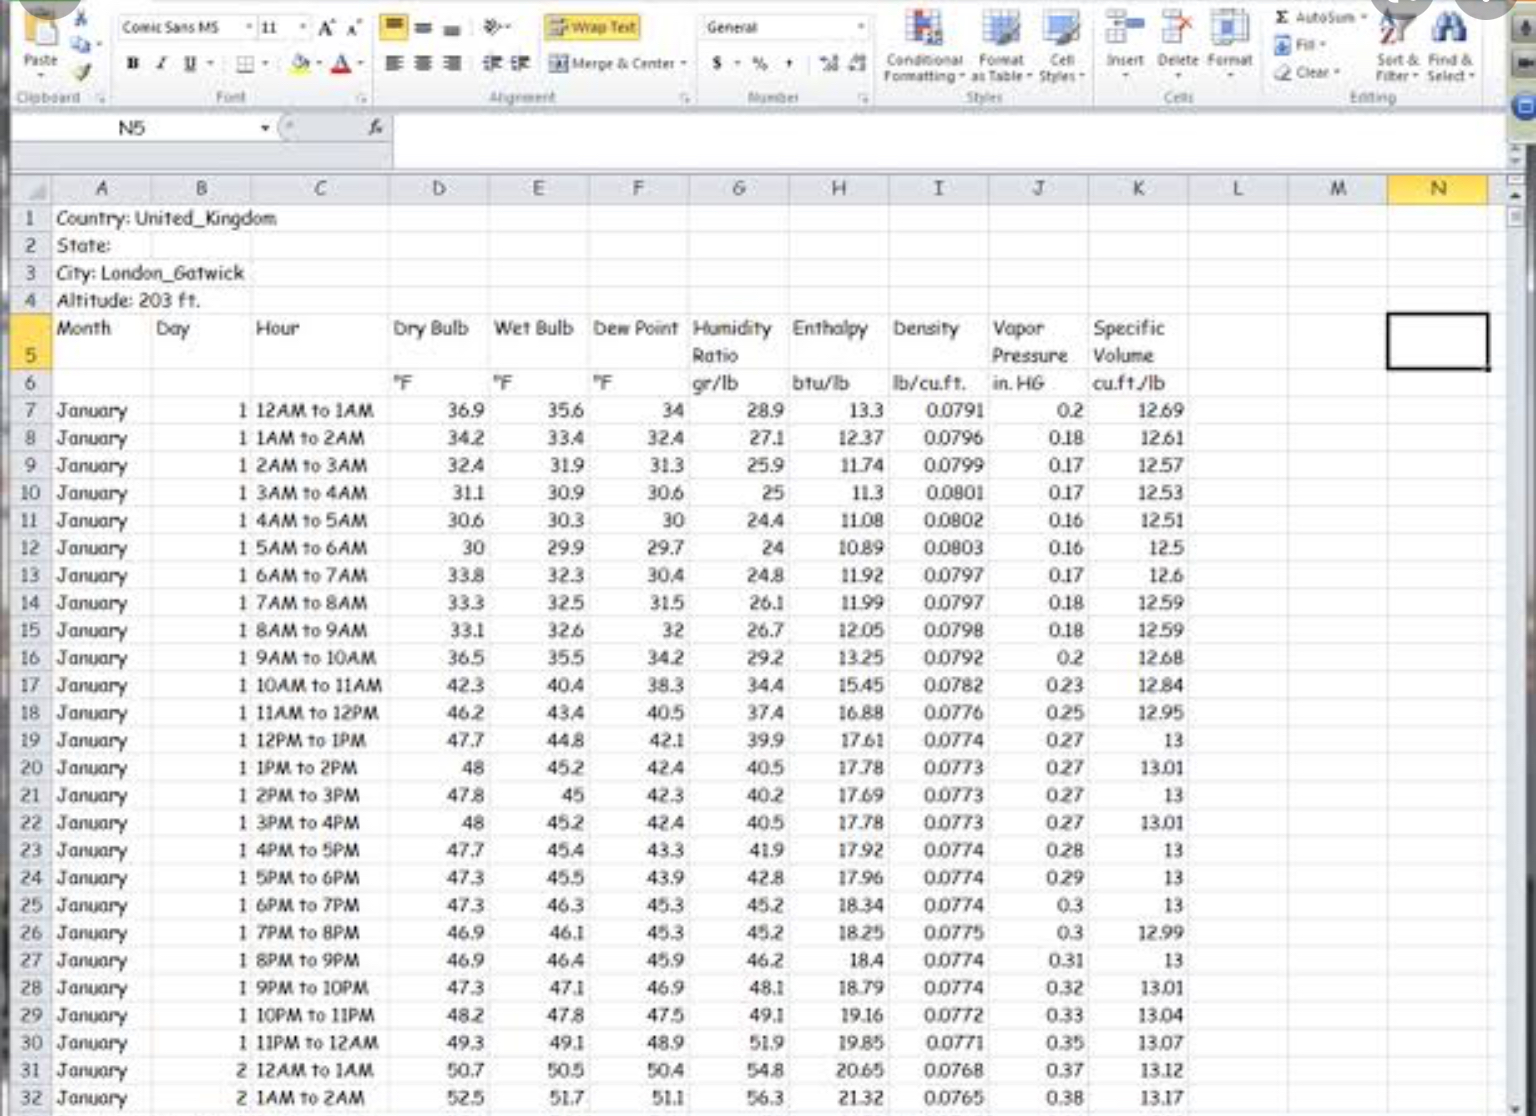Select Top Align icon
Image resolution: width=1536 pixels, height=1116 pixels.
coord(394,28)
